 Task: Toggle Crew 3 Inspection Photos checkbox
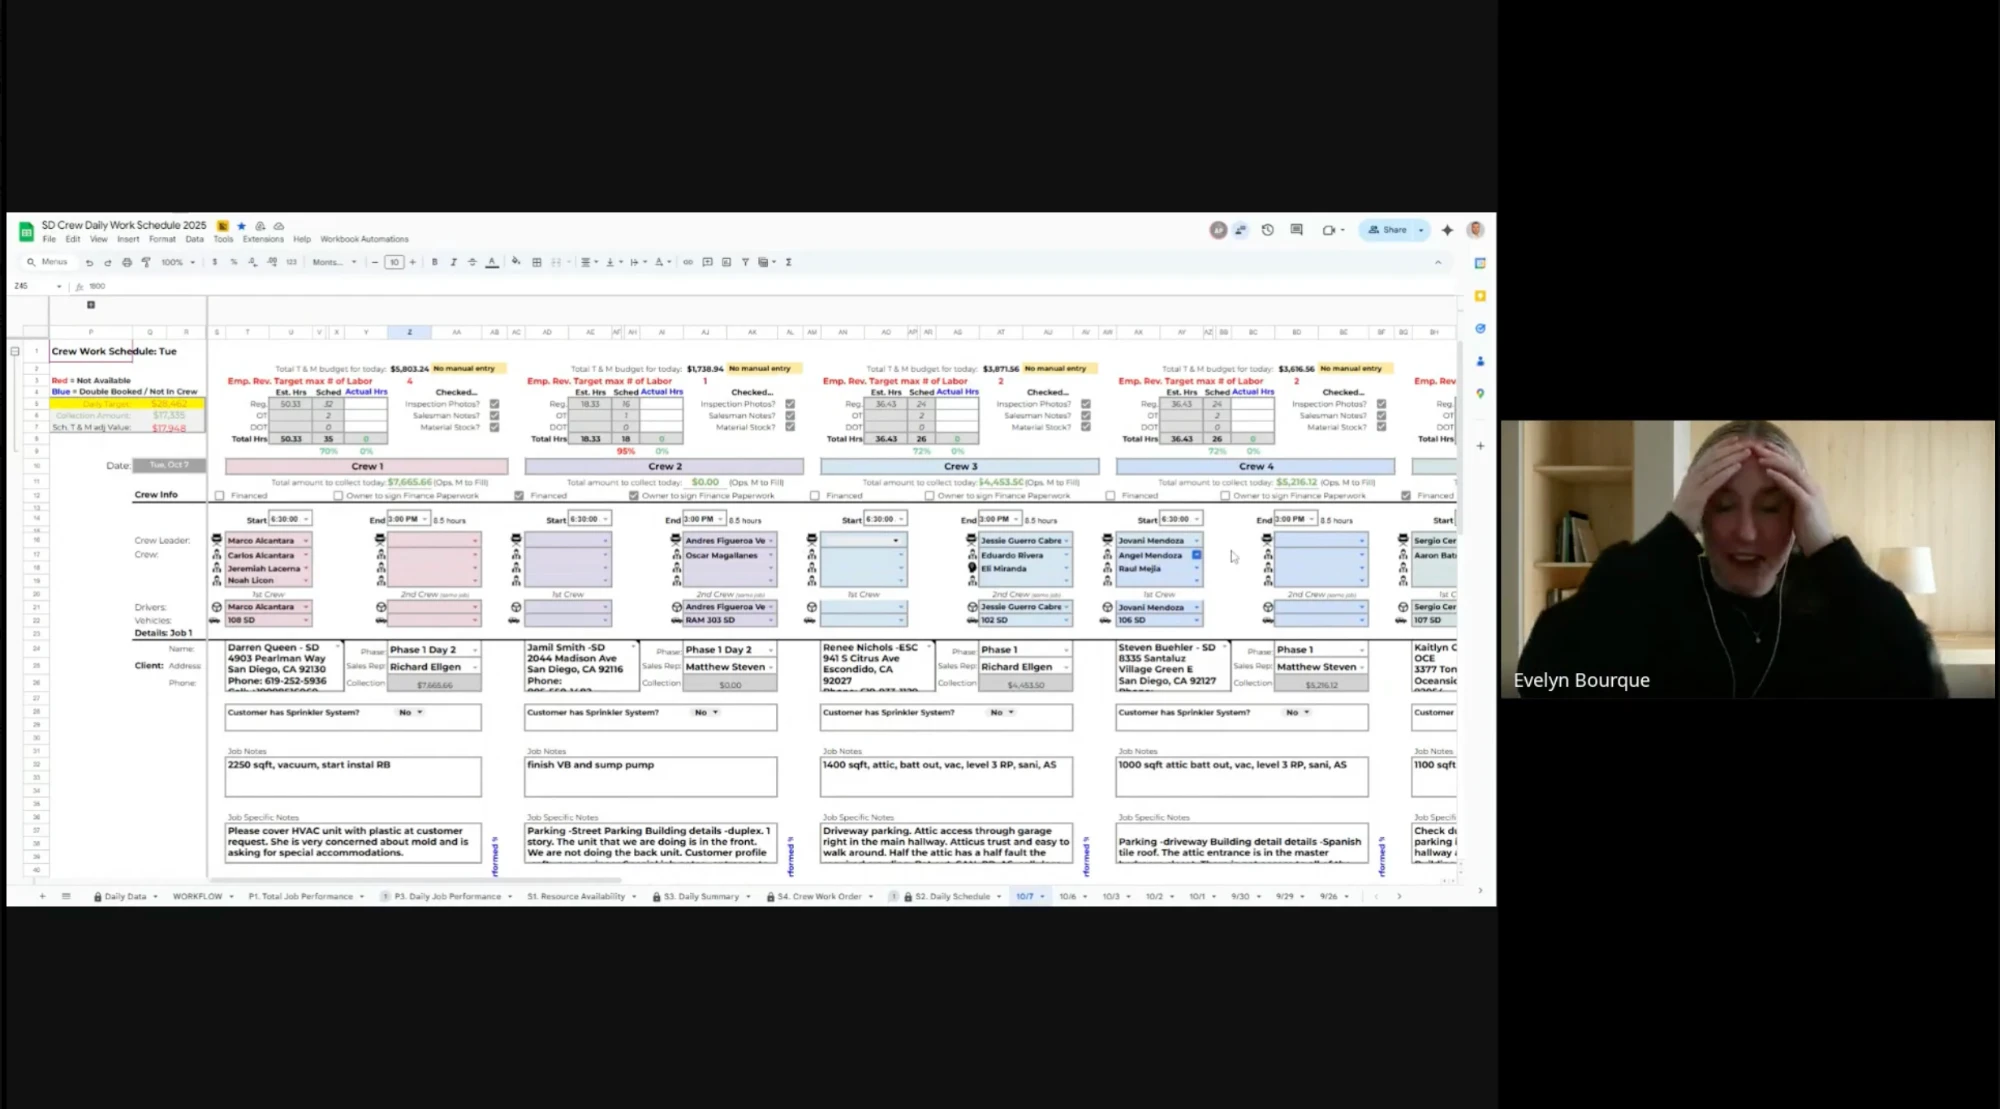click(1086, 404)
